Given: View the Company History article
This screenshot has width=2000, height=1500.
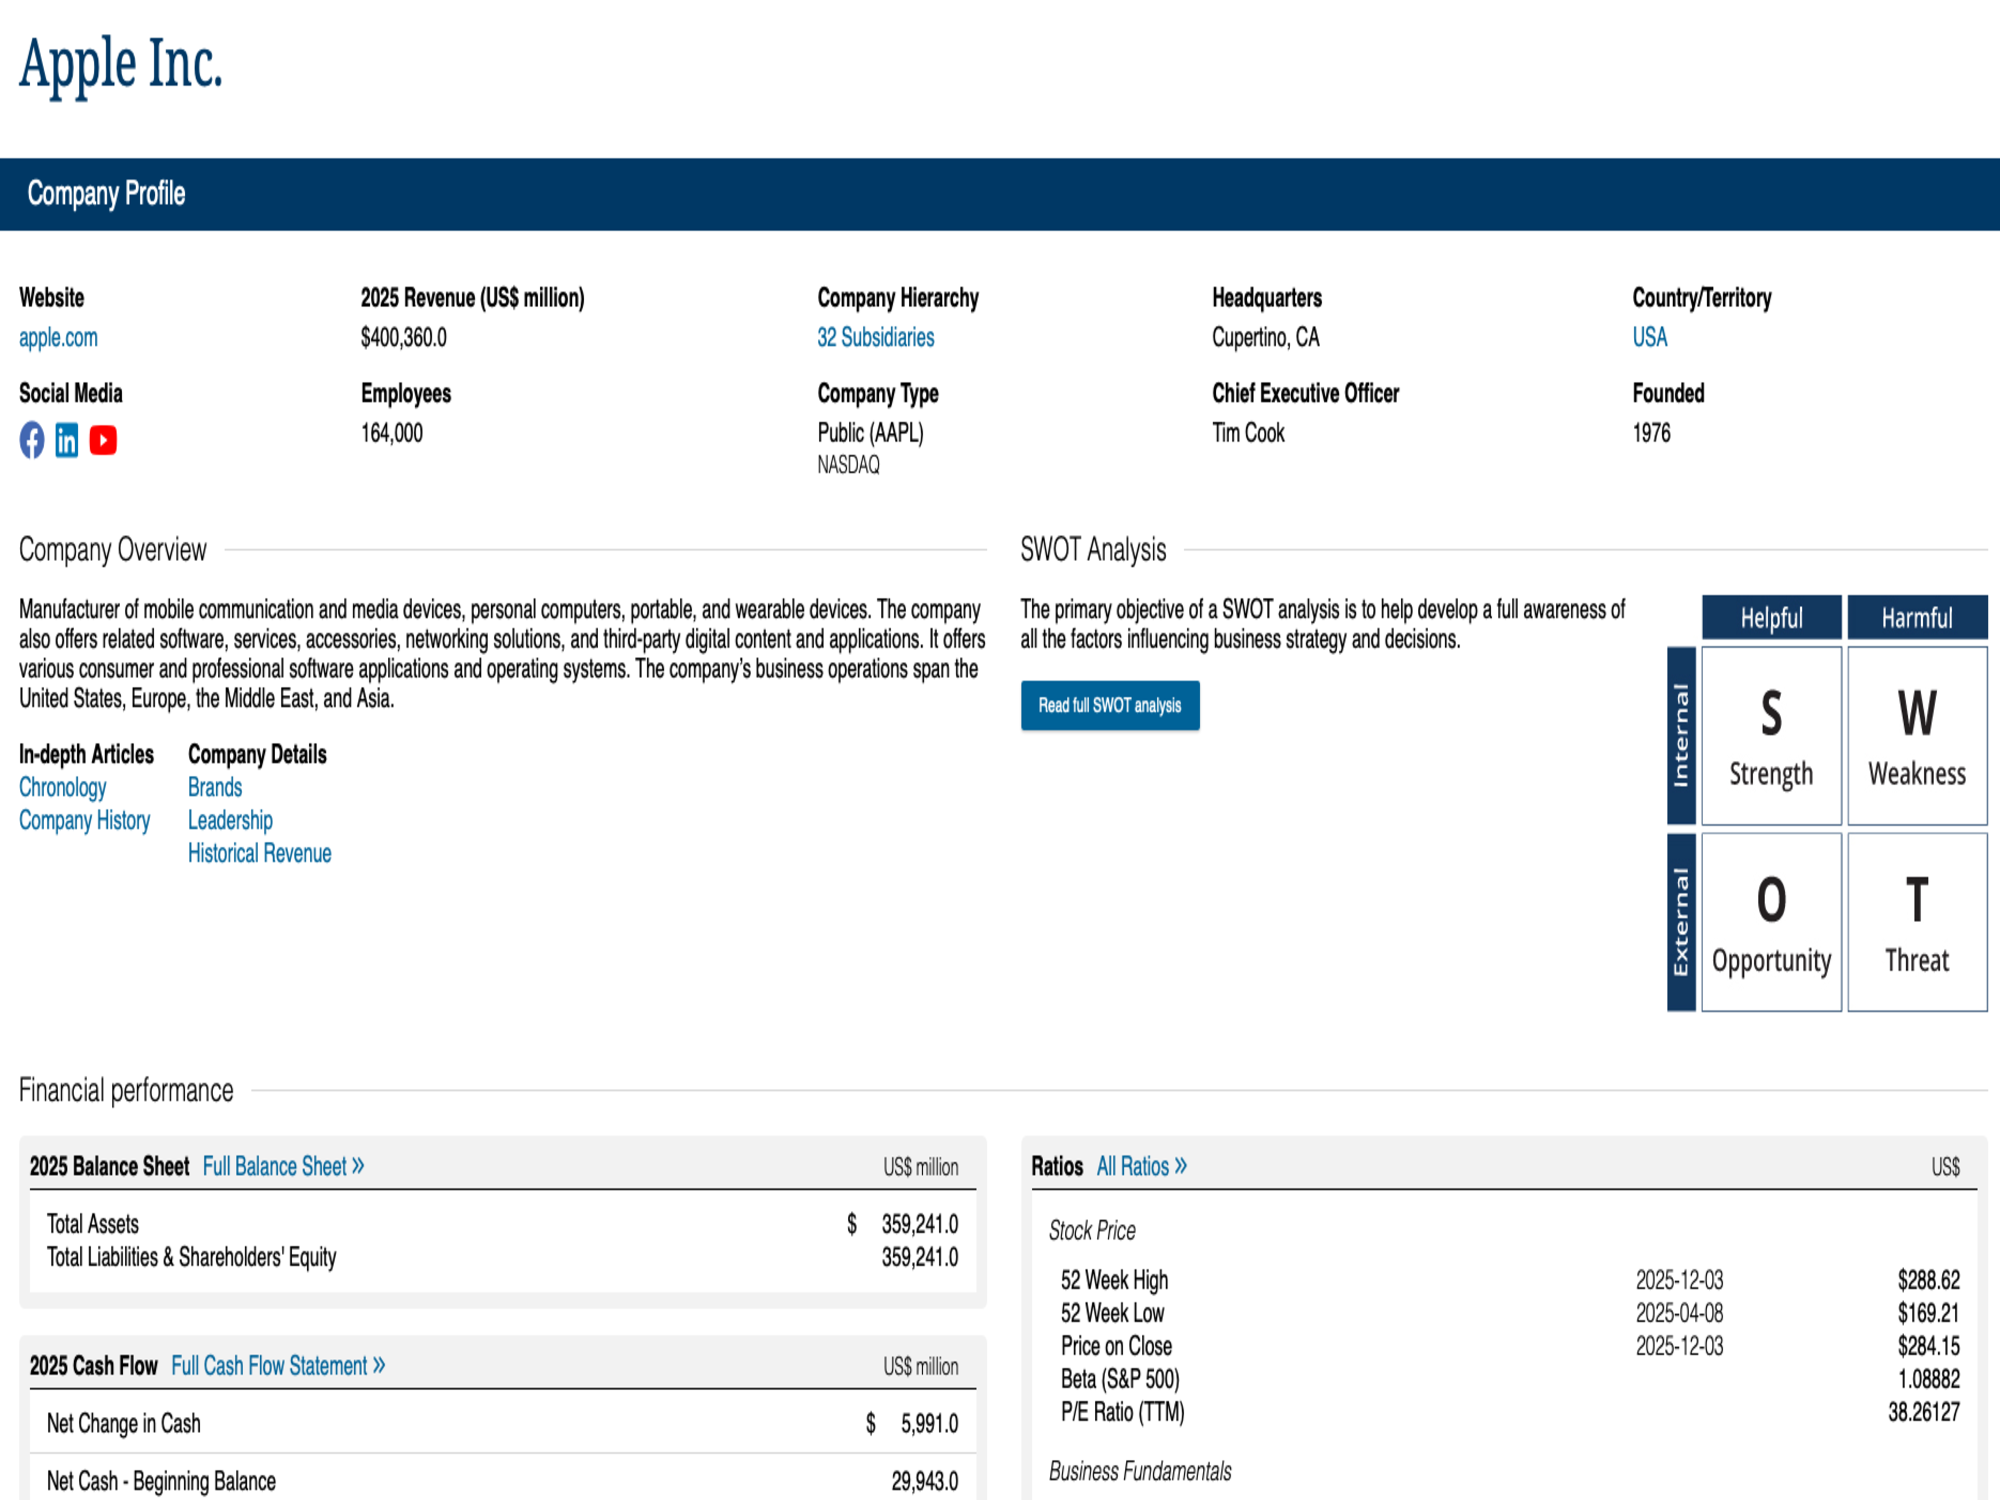Looking at the screenshot, I should (84, 821).
